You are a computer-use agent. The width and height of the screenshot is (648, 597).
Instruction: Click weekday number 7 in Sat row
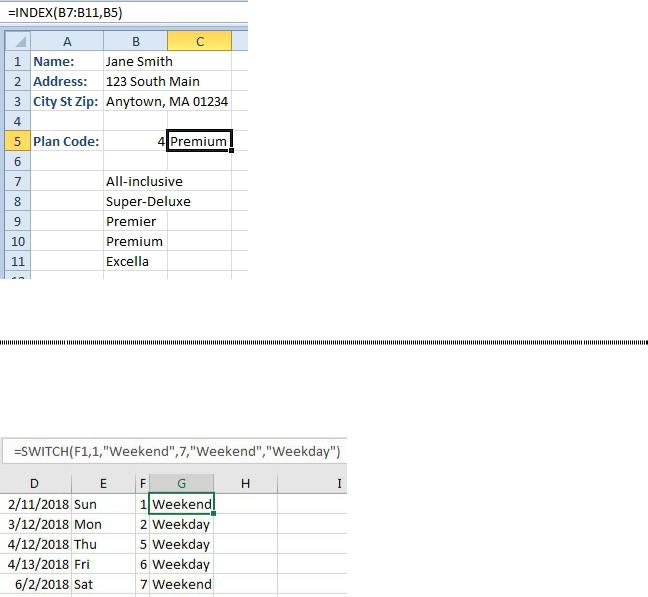tap(143, 584)
